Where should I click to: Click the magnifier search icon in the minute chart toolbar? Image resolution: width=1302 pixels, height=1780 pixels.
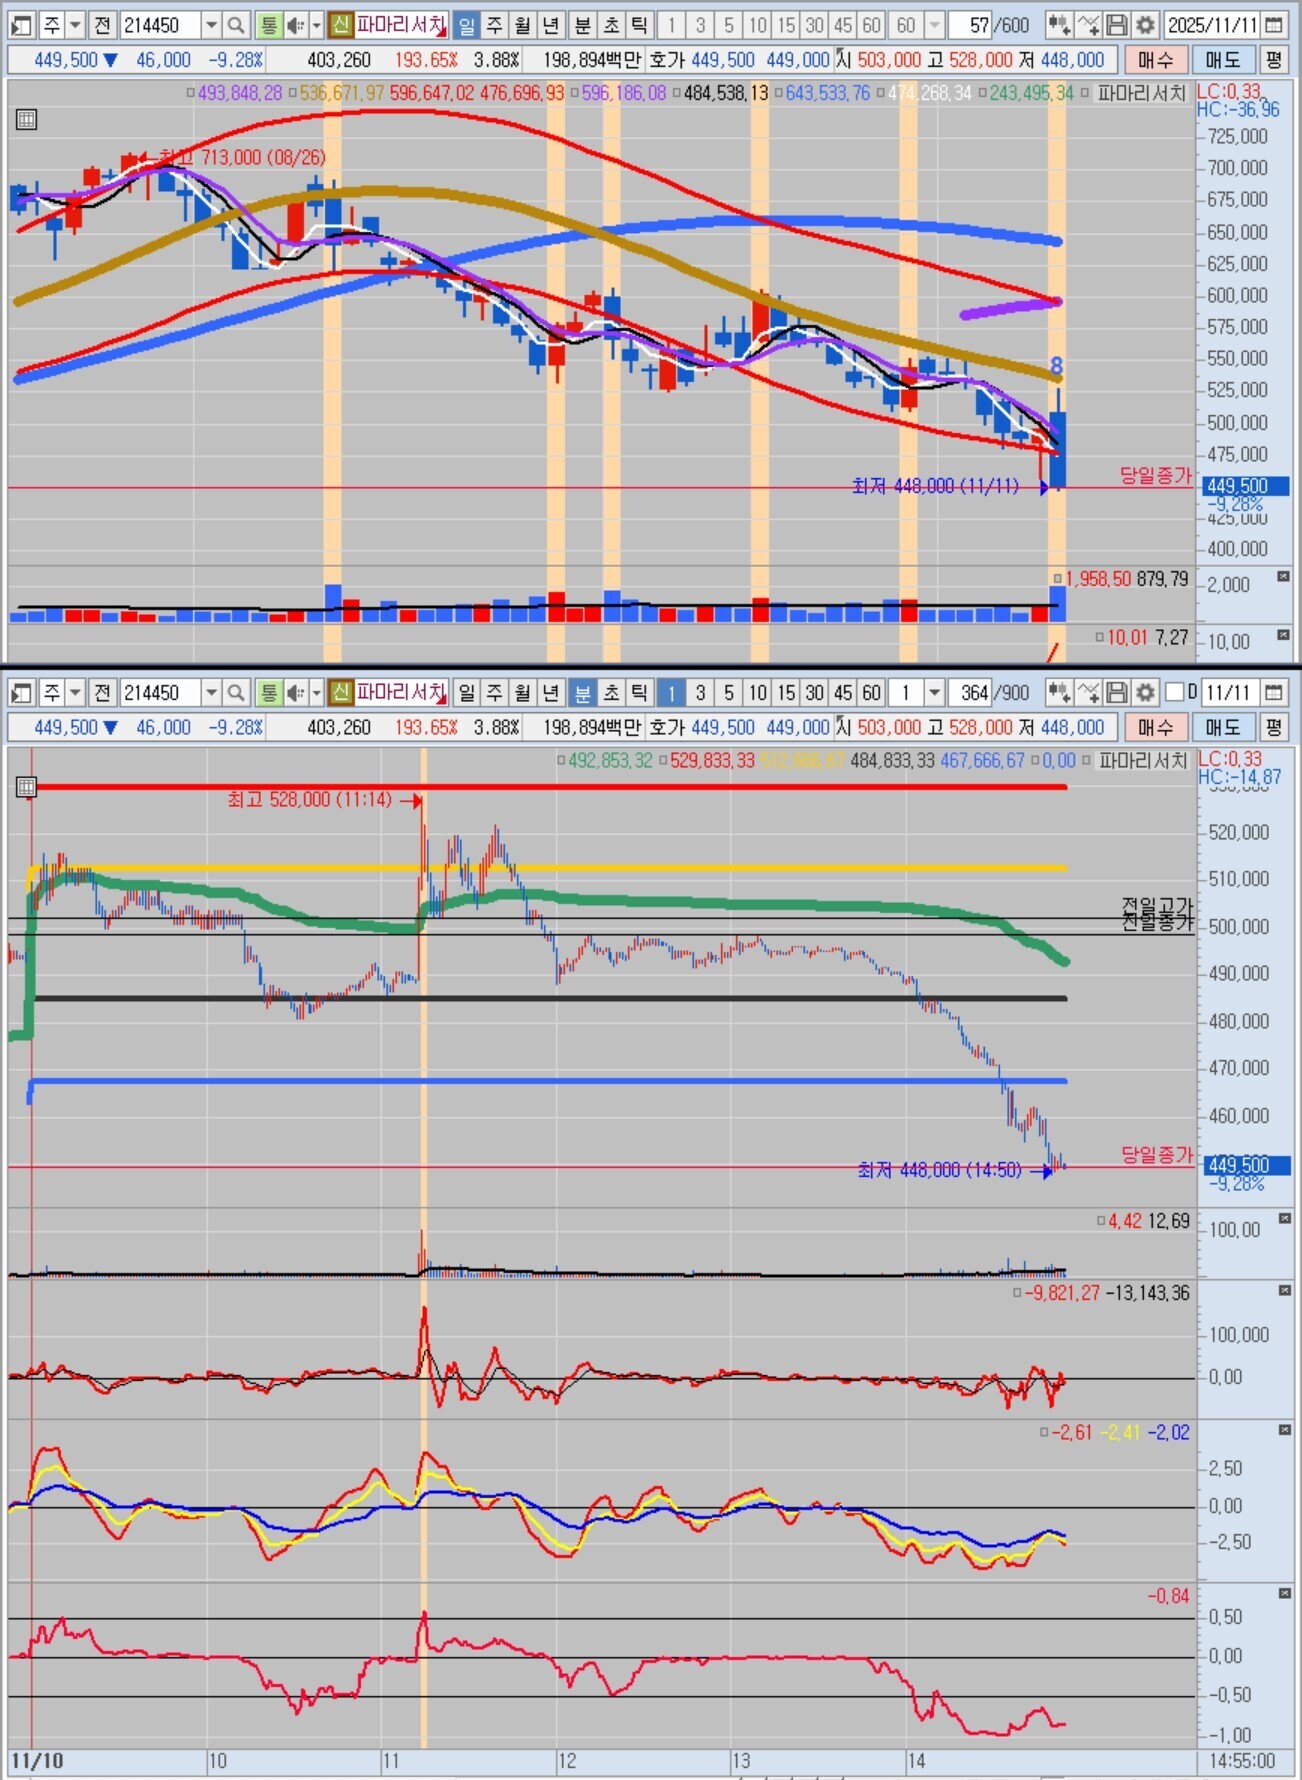point(236,692)
